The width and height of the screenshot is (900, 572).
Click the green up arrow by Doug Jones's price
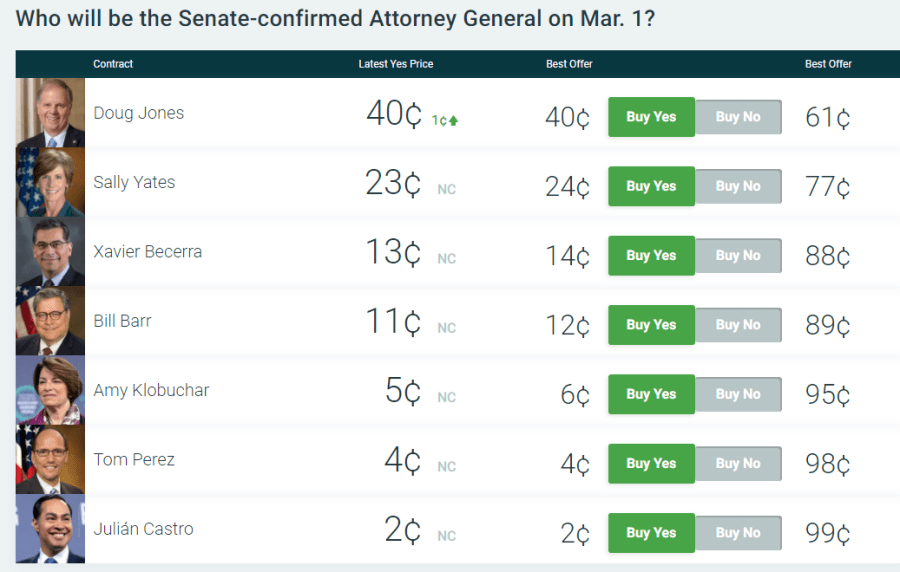pyautogui.click(x=453, y=121)
